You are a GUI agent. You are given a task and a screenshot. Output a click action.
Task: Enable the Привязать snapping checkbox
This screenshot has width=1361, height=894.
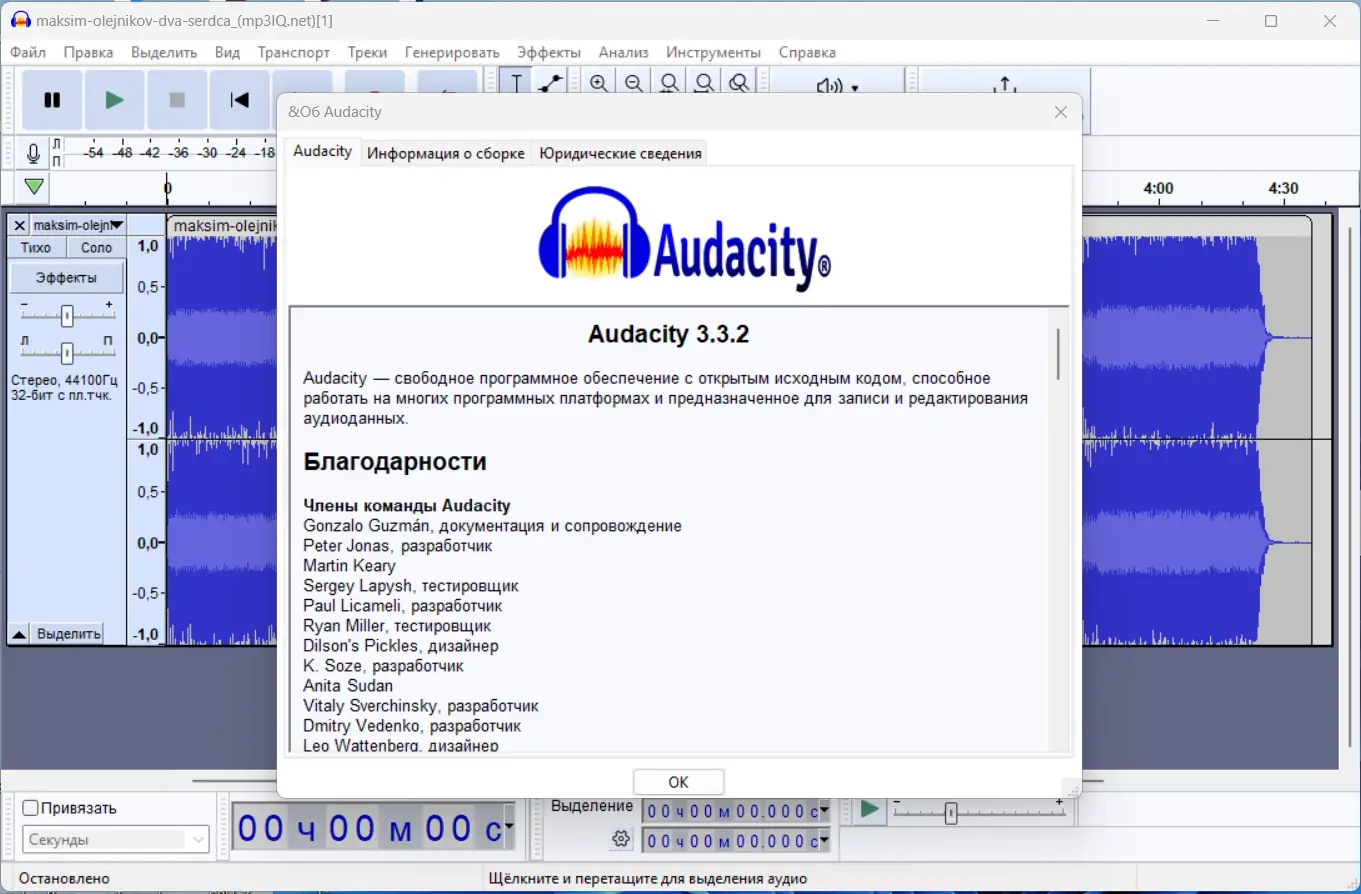click(30, 808)
